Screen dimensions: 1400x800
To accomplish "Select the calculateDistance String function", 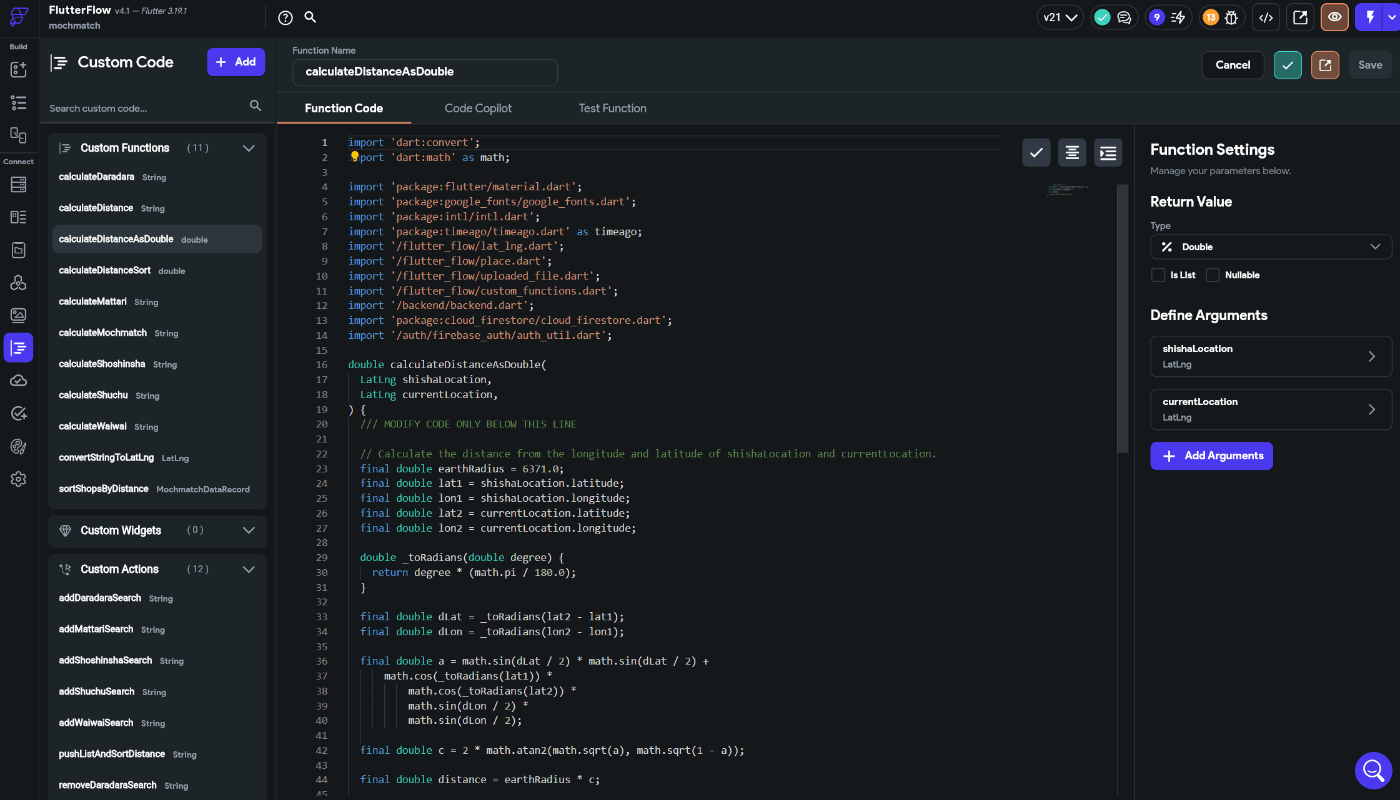I will (157, 208).
